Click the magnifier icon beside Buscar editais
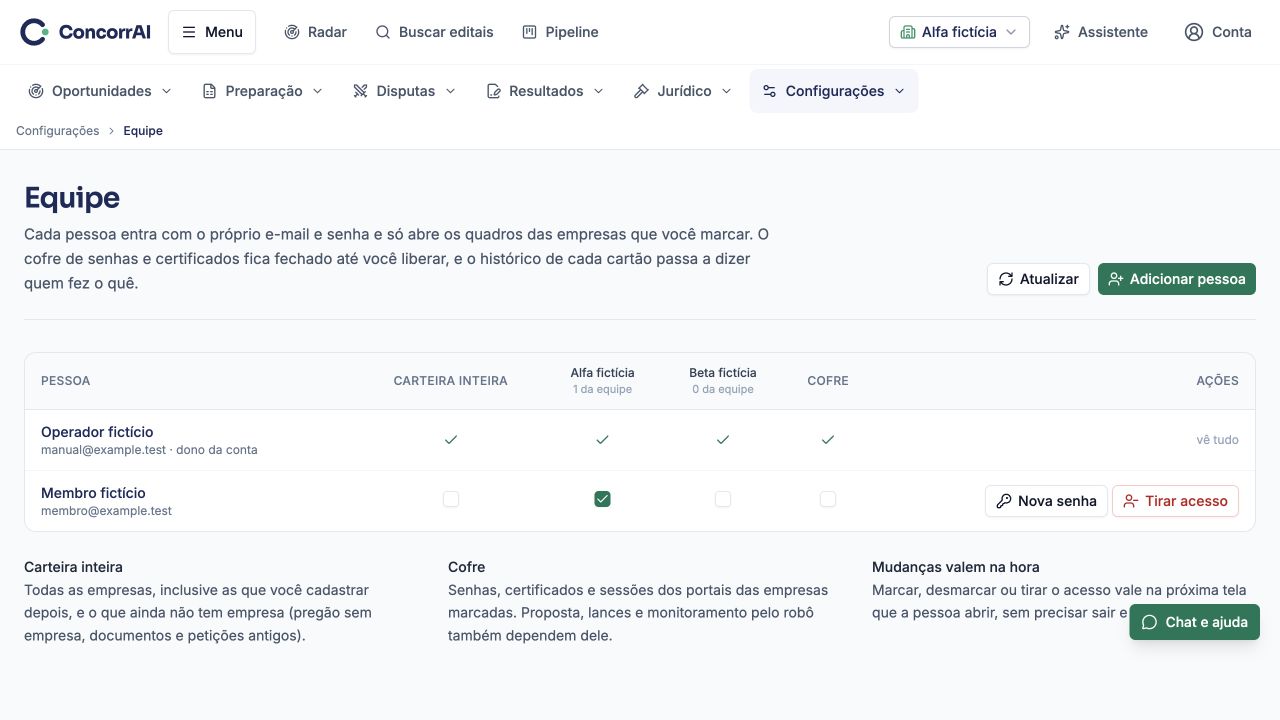Screen dimensions: 1280x720 click(x=383, y=32)
